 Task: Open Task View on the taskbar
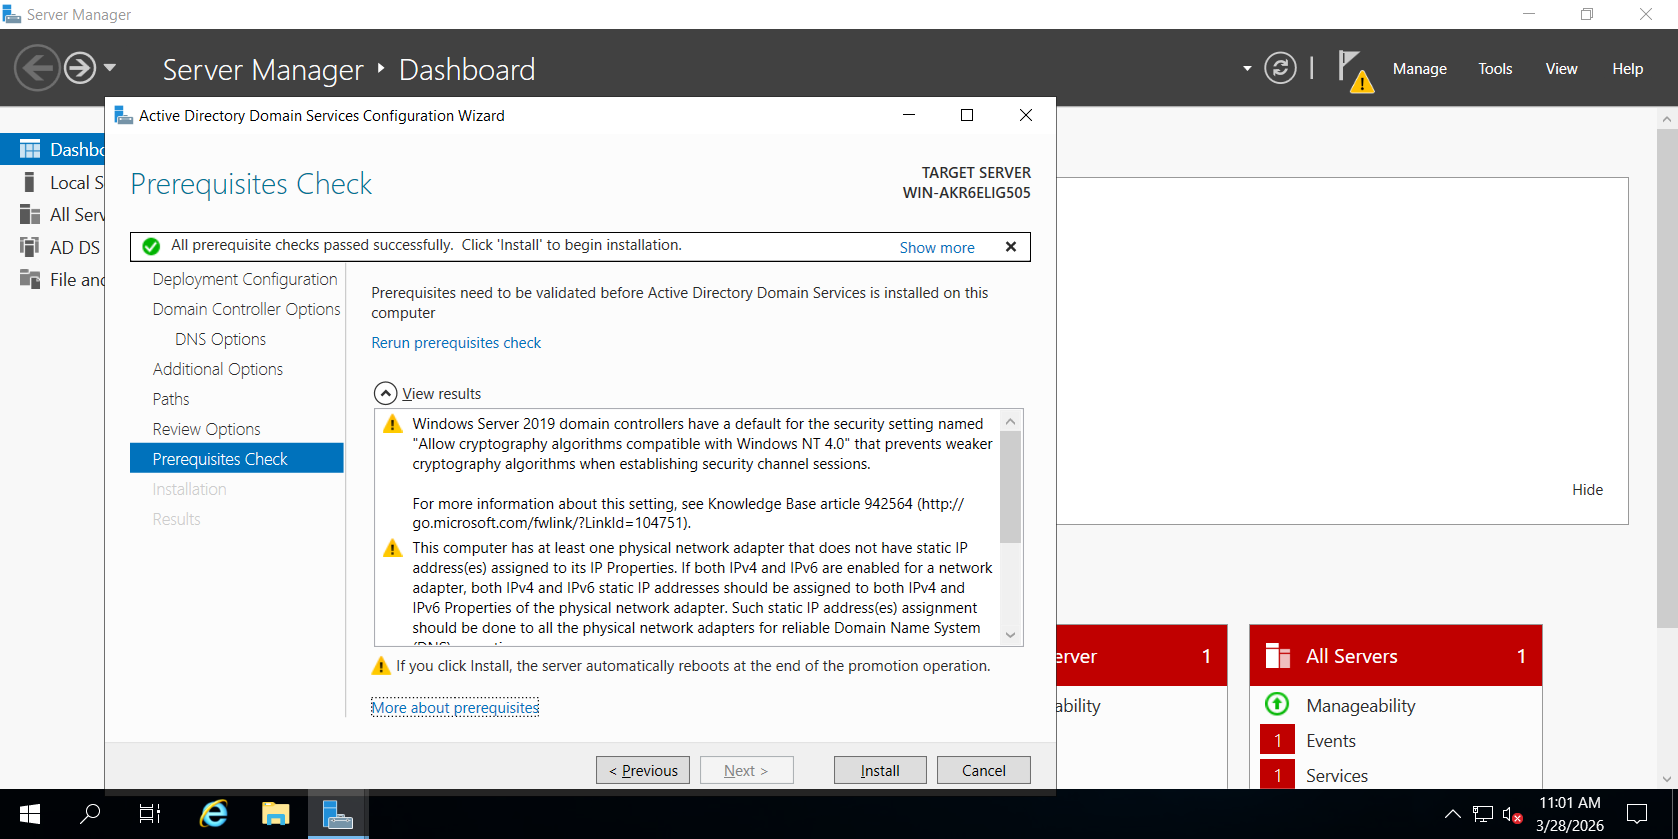click(x=150, y=814)
